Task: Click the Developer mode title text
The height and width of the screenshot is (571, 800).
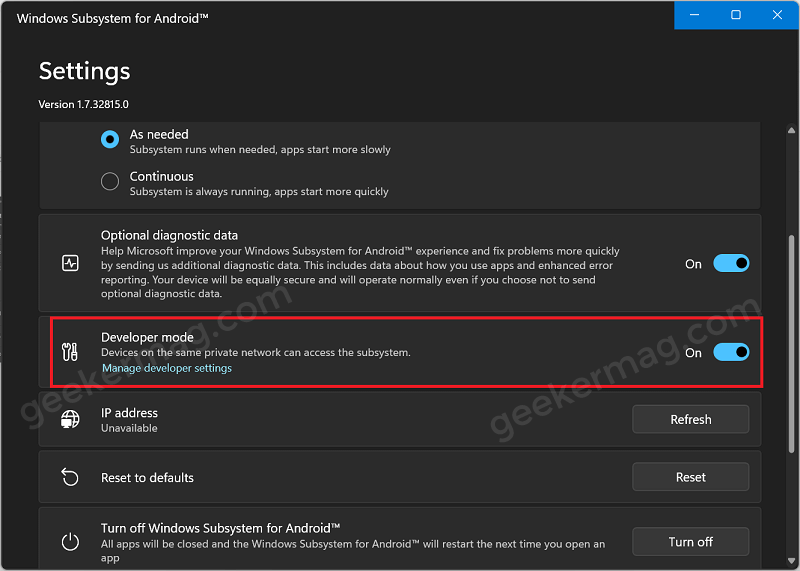Action: coord(147,337)
